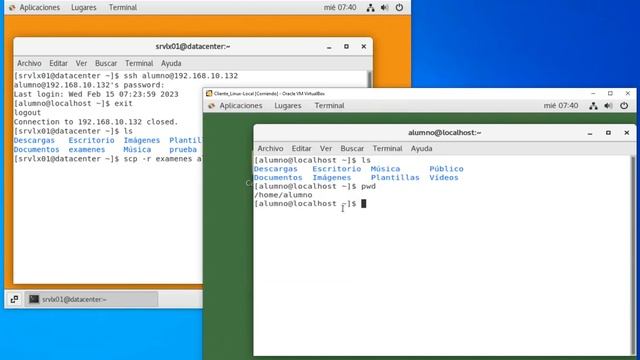Image resolution: width=640 pixels, height=360 pixels.
Task: Click Escritorio in alumno terminal listing
Action: coord(337,169)
